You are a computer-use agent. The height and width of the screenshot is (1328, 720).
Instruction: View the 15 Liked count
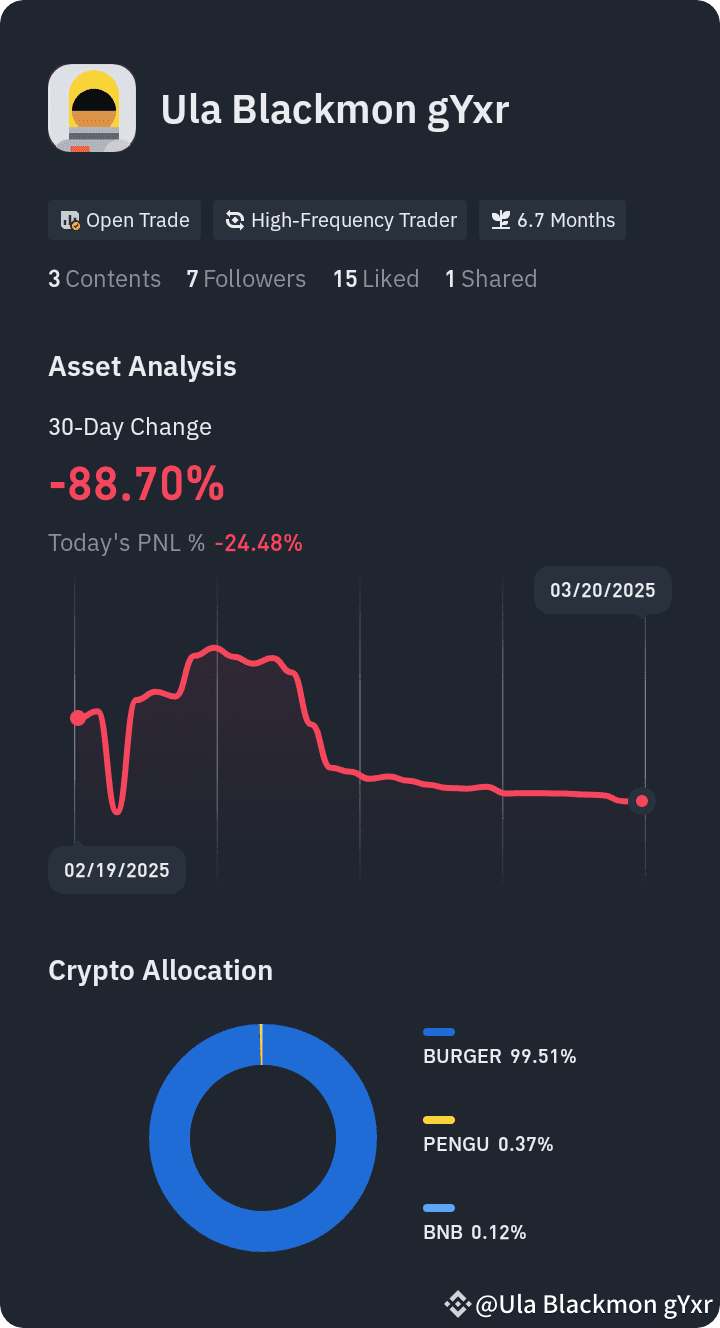coord(376,279)
